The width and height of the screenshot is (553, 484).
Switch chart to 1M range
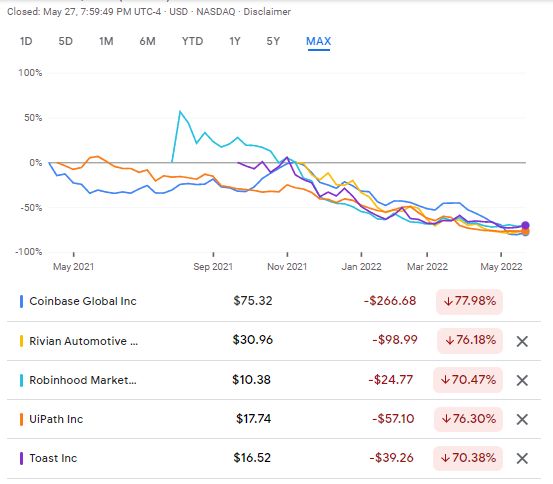click(x=106, y=41)
